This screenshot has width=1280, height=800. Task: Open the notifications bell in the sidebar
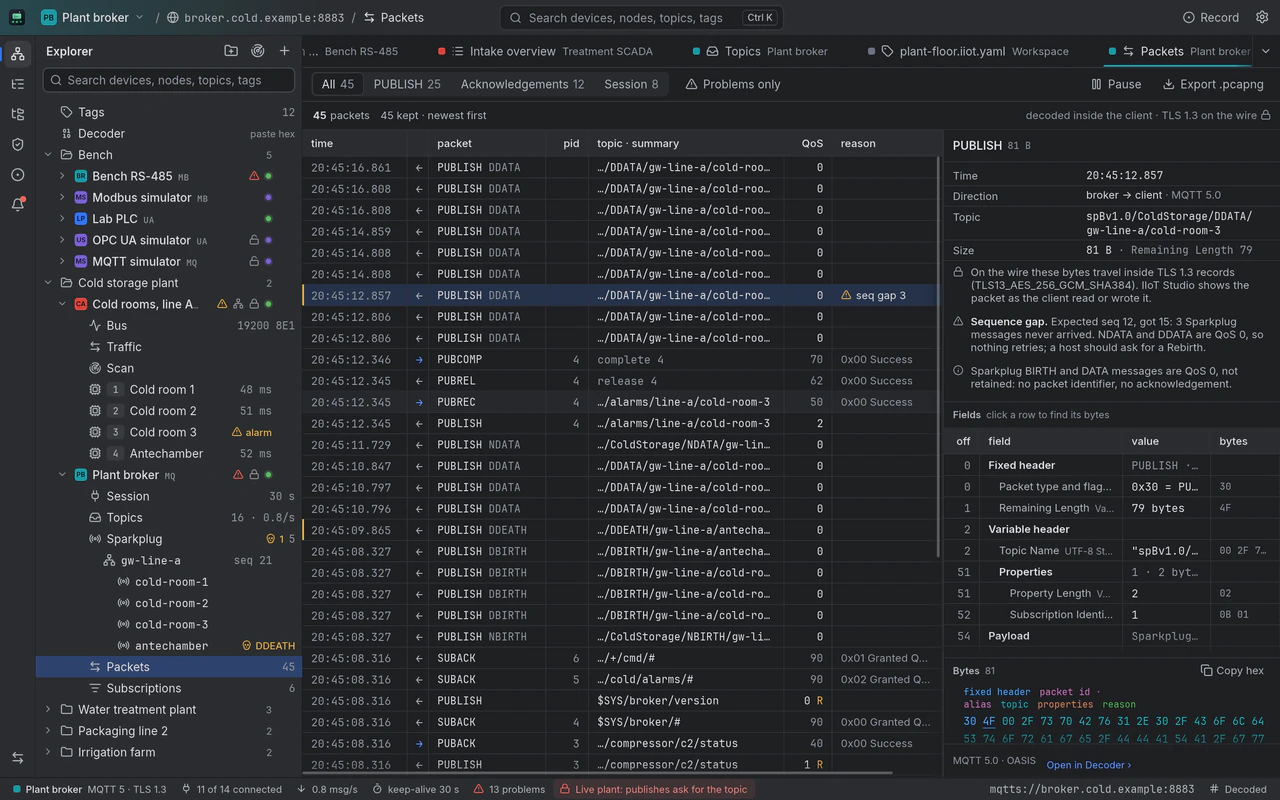pyautogui.click(x=17, y=204)
